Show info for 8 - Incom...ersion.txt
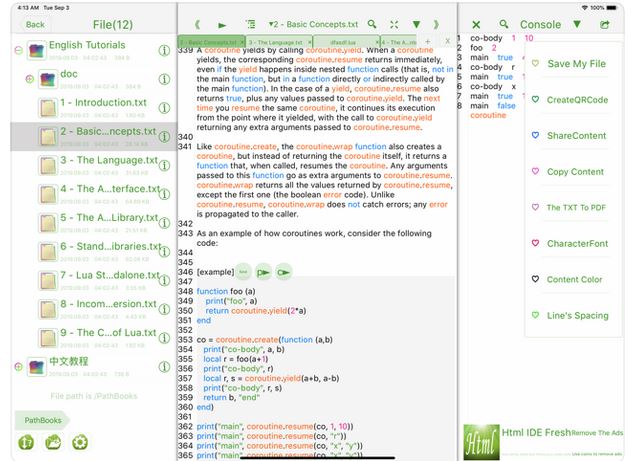Viewport: 635px width, 461px height. [x=164, y=309]
